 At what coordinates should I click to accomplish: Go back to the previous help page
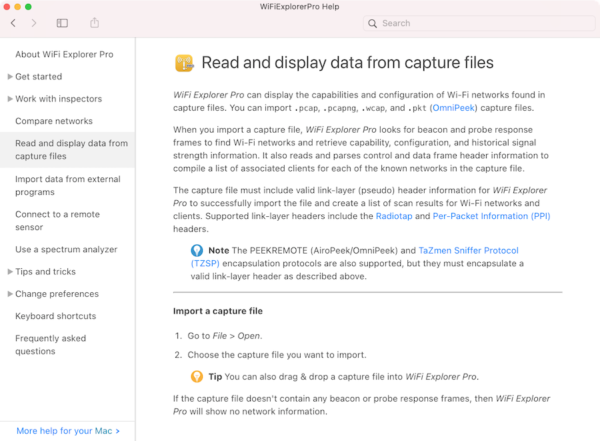tap(13, 23)
